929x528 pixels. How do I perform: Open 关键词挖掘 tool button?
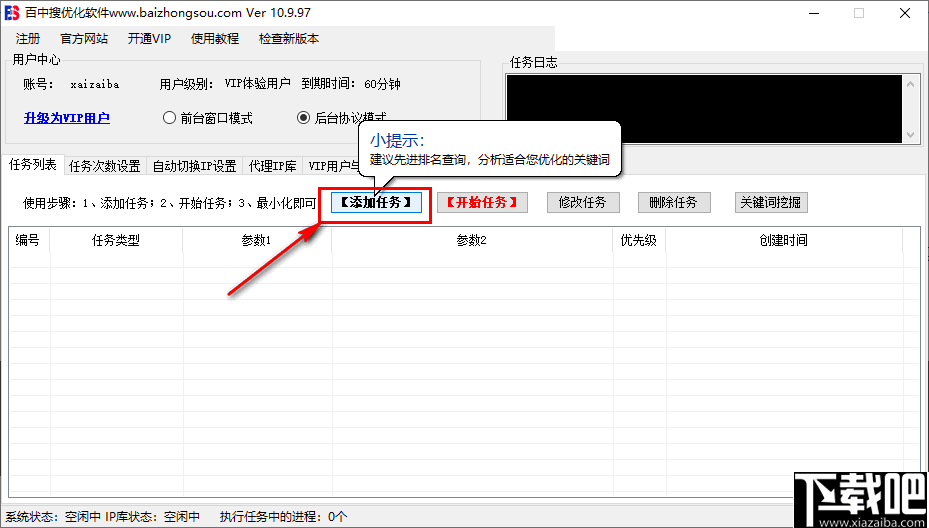(771, 203)
